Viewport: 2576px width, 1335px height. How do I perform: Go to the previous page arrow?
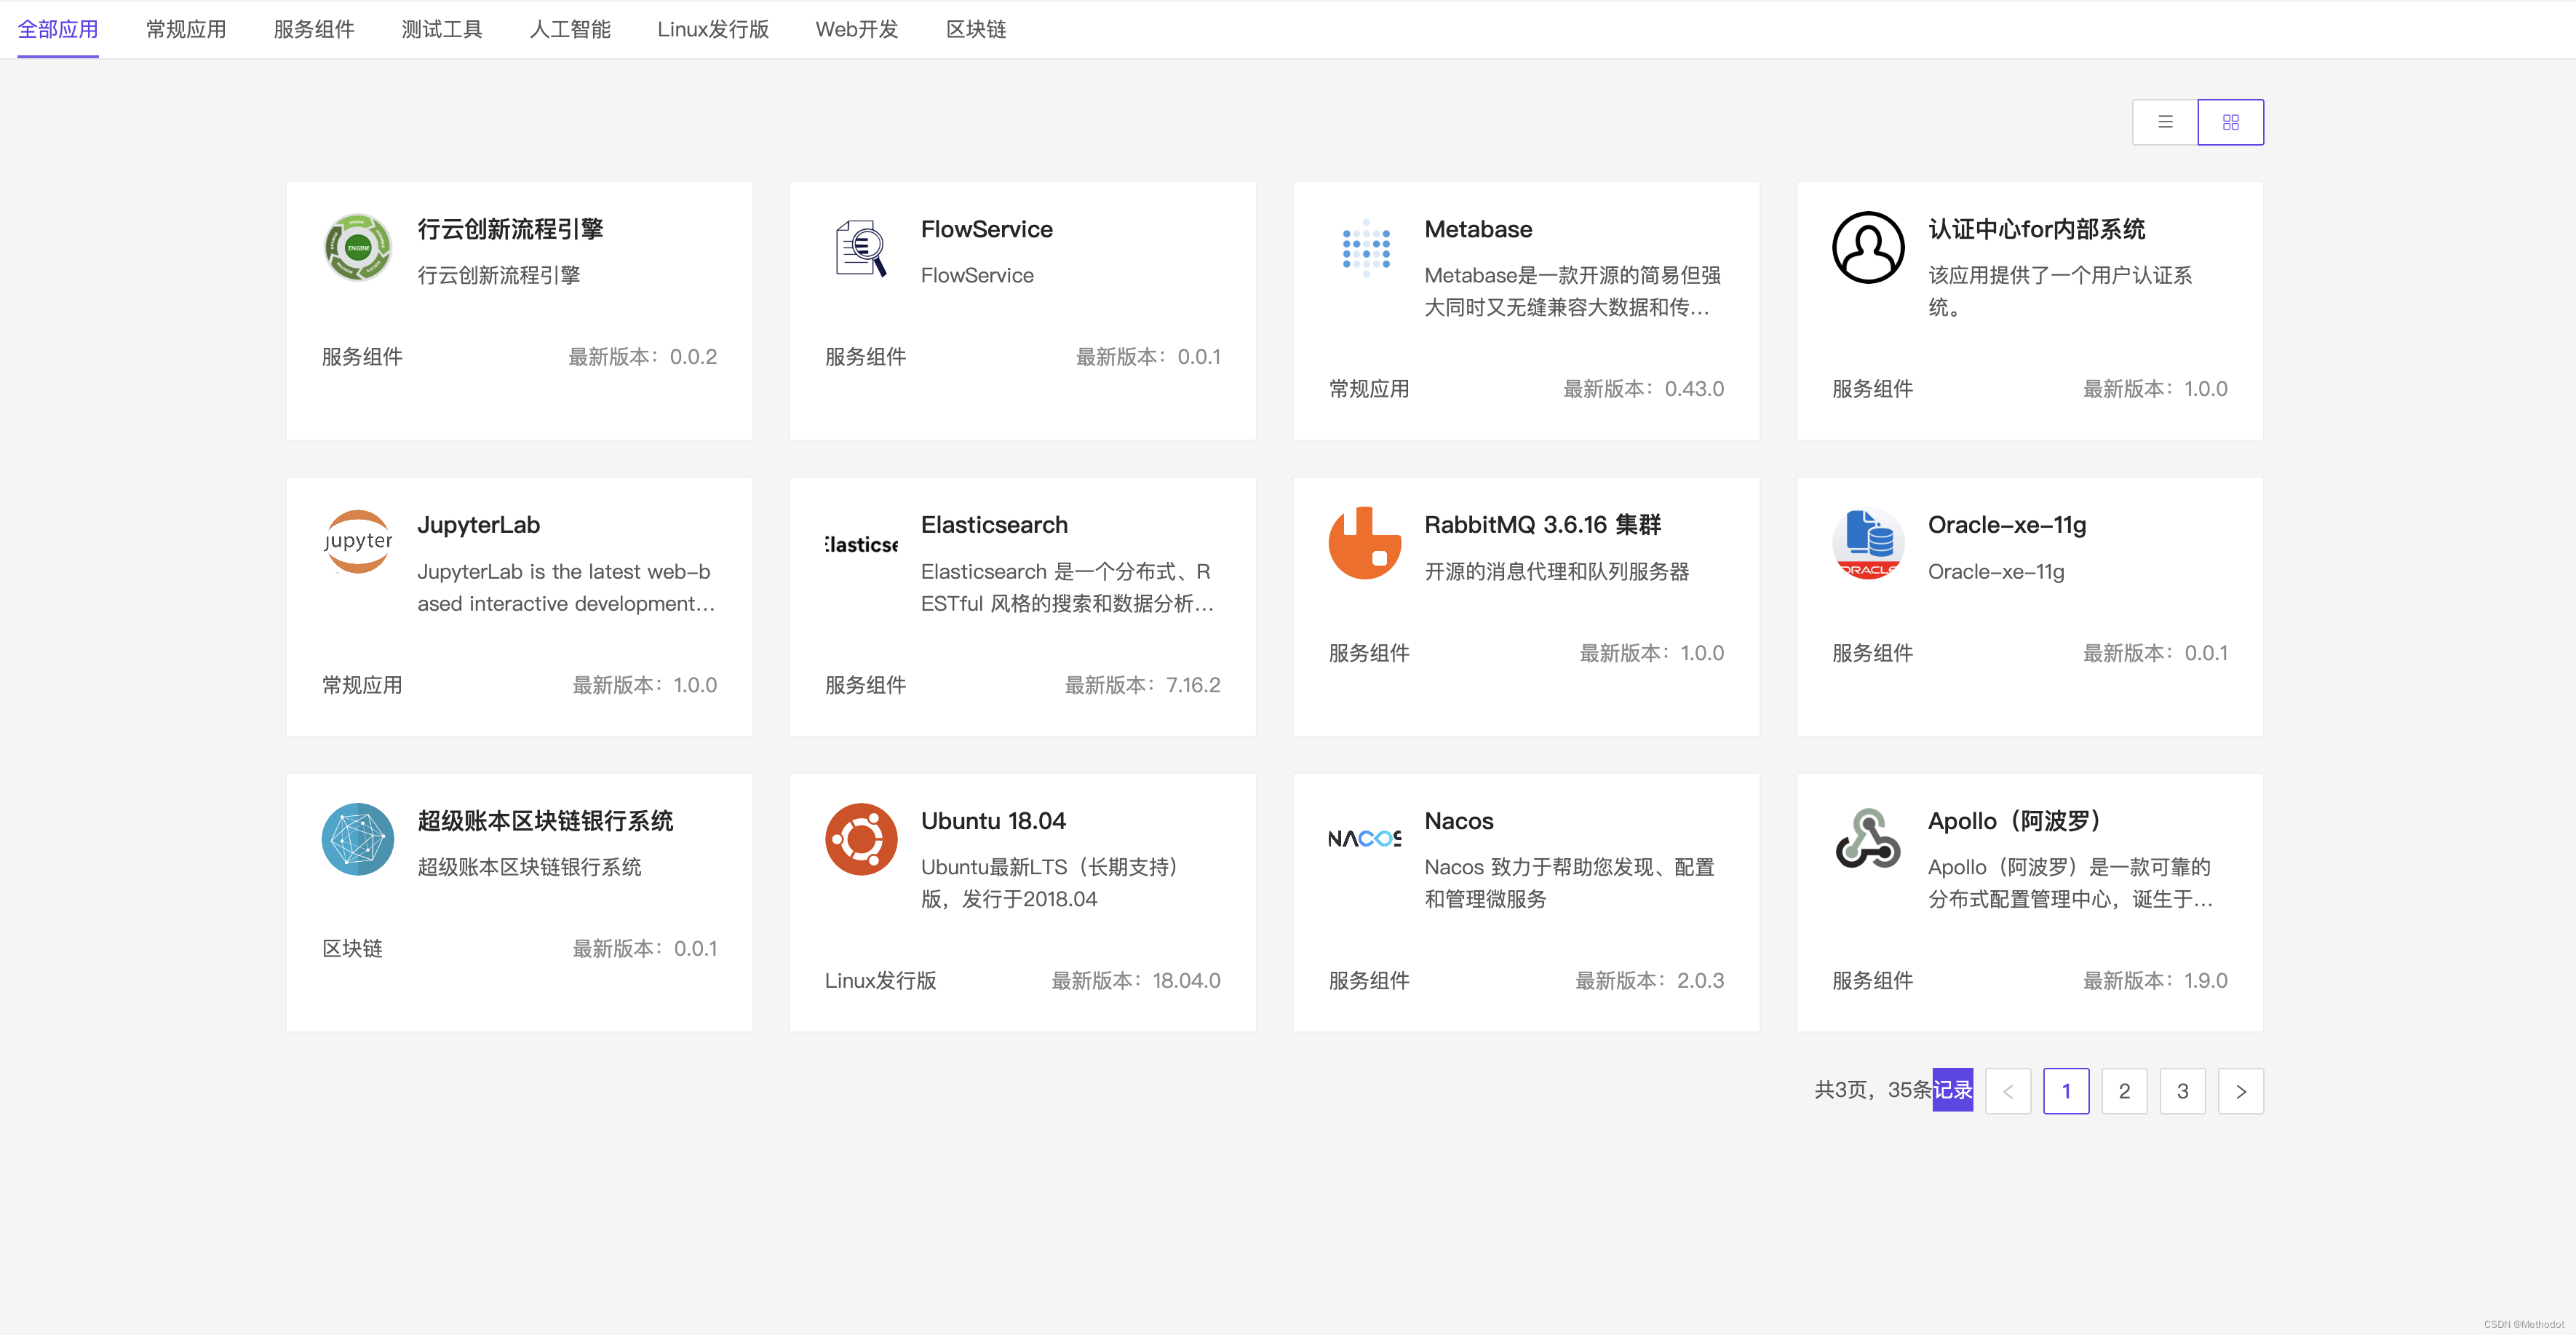[2008, 1091]
